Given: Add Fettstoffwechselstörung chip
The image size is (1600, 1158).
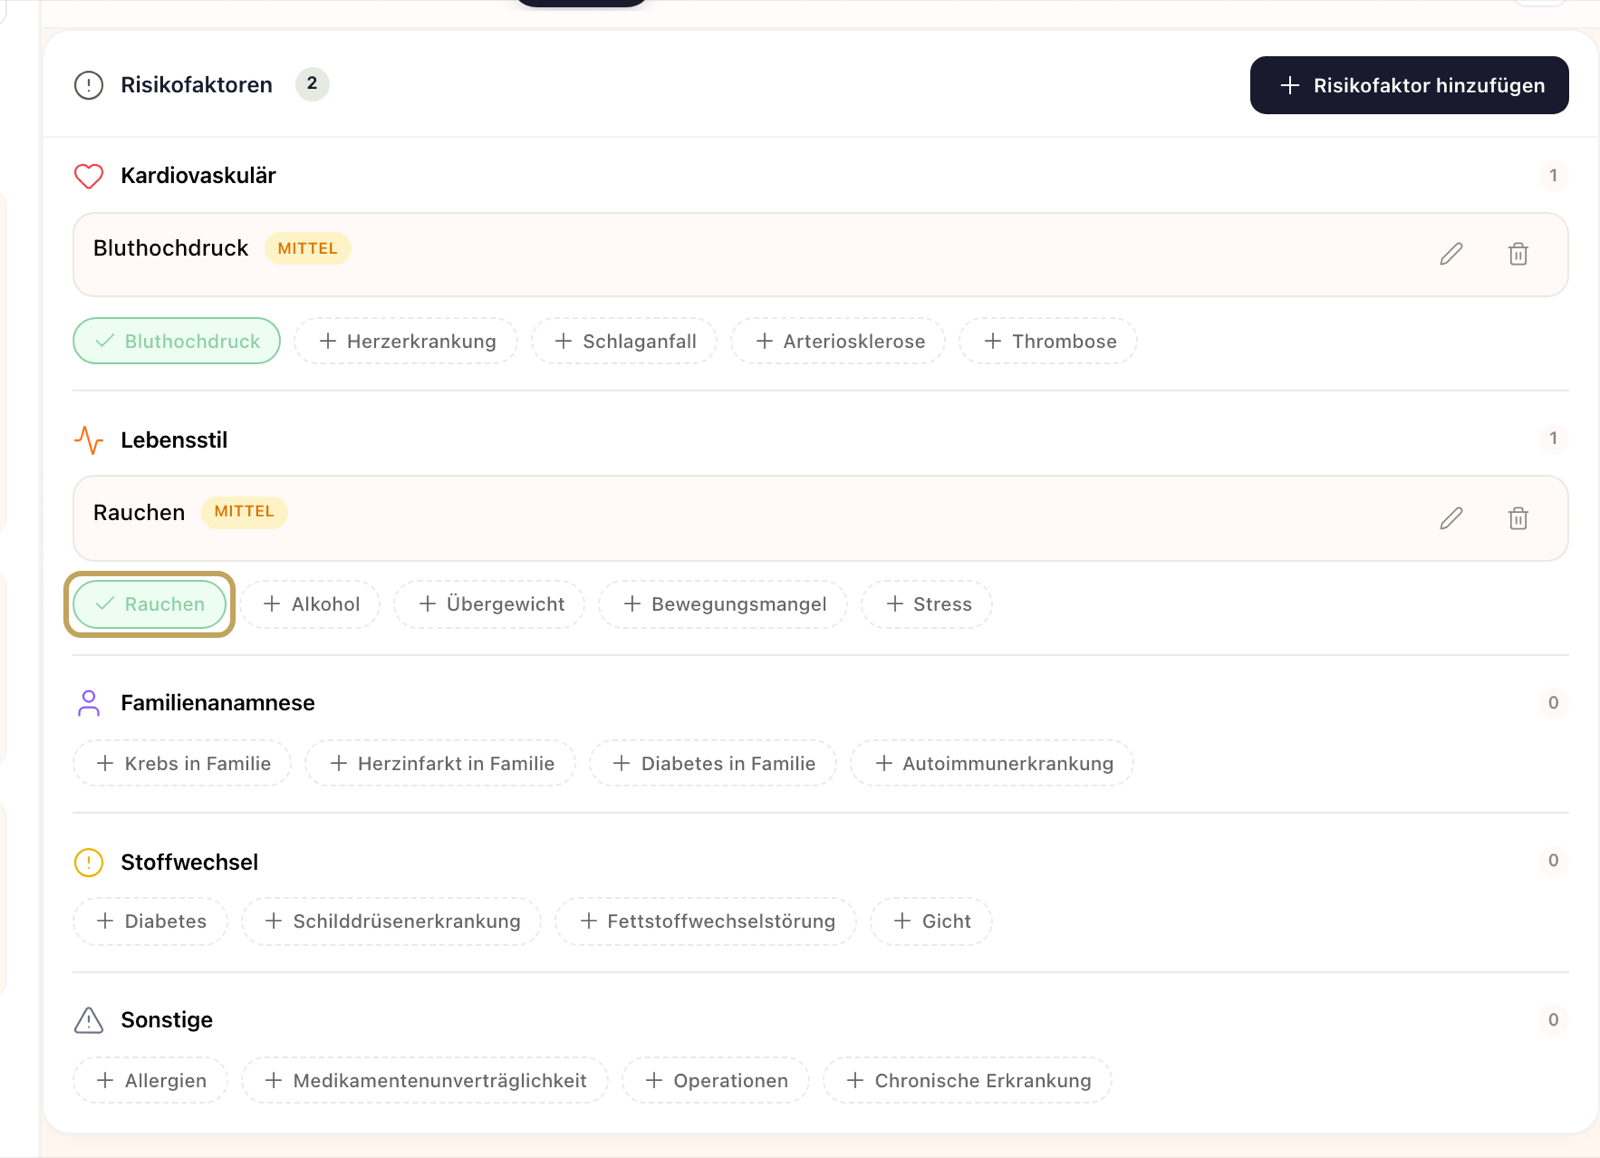Looking at the screenshot, I should click(x=706, y=921).
